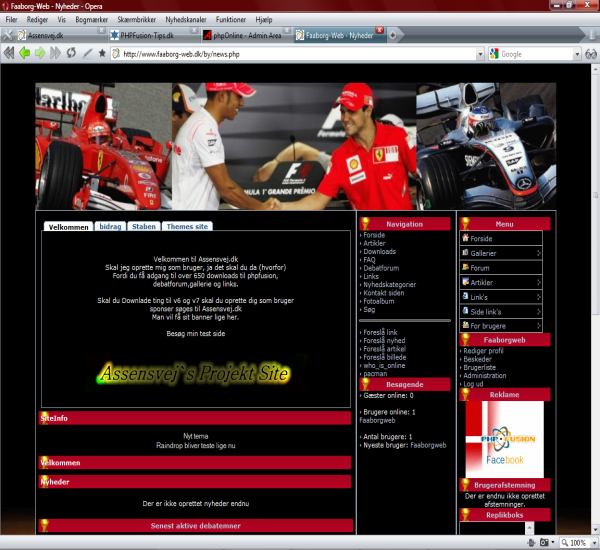Screen dimensions: 600x550
Task: Close the Faaborg-Web - Nyheder tab
Action: [x=379, y=30]
